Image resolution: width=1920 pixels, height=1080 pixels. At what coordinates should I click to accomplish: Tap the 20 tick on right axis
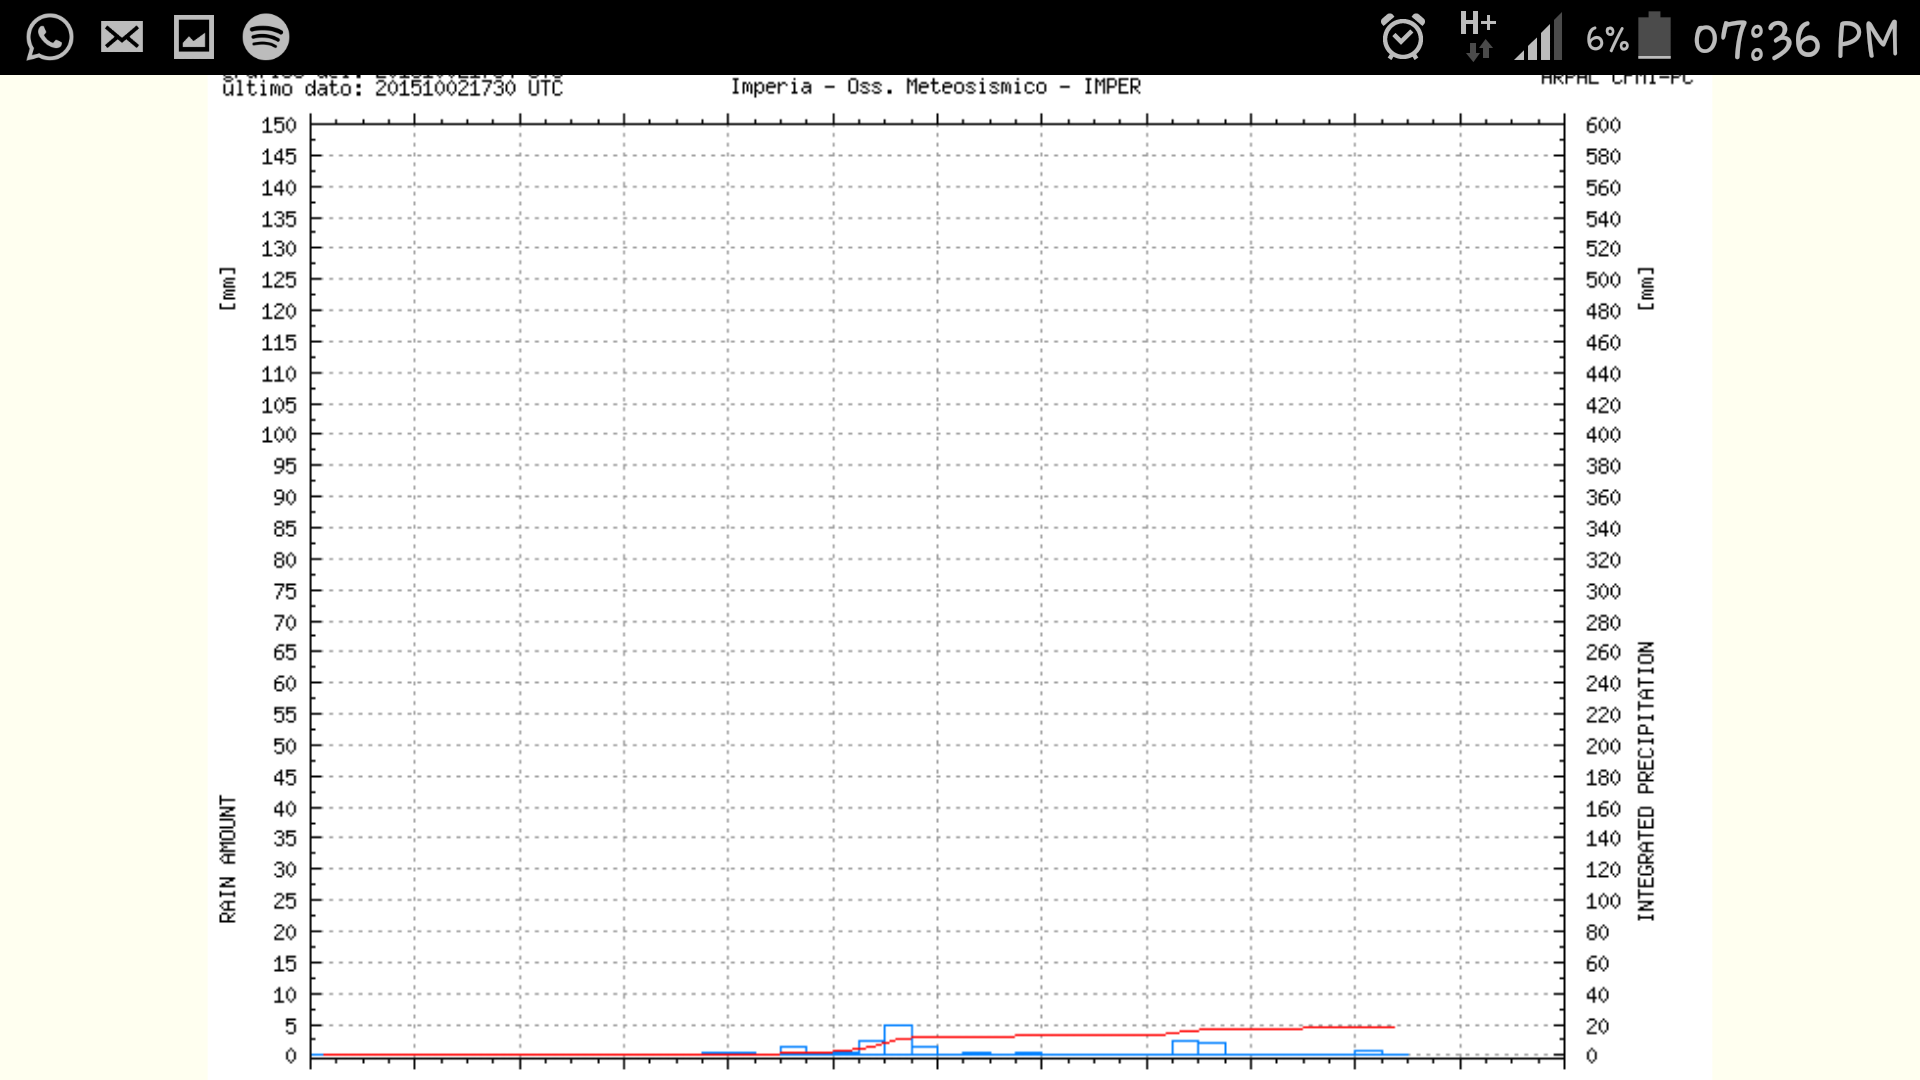(x=1597, y=1026)
